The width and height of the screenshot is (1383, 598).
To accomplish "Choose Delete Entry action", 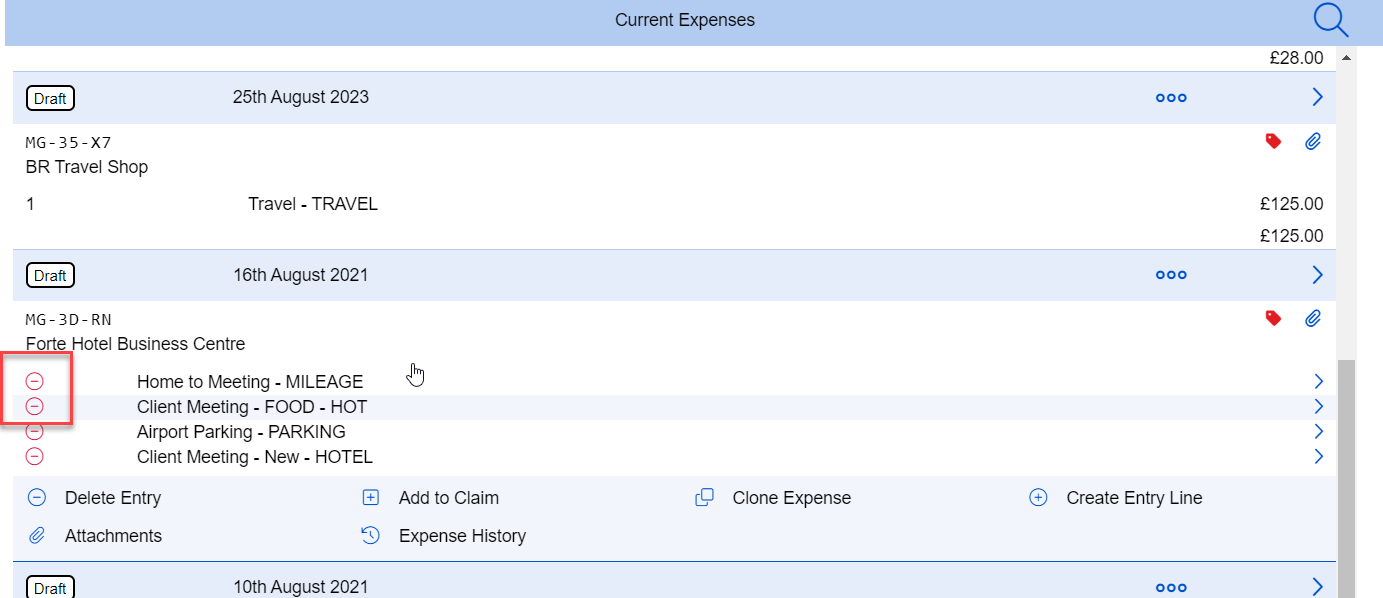I will pyautogui.click(x=113, y=498).
